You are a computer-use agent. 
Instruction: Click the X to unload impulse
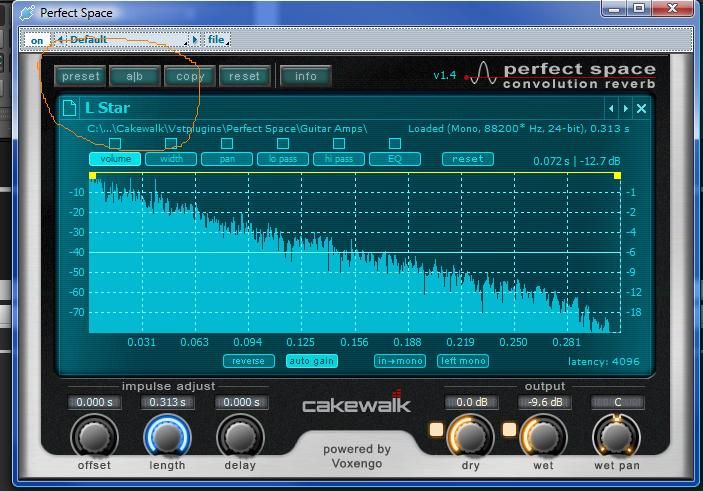pyautogui.click(x=642, y=108)
